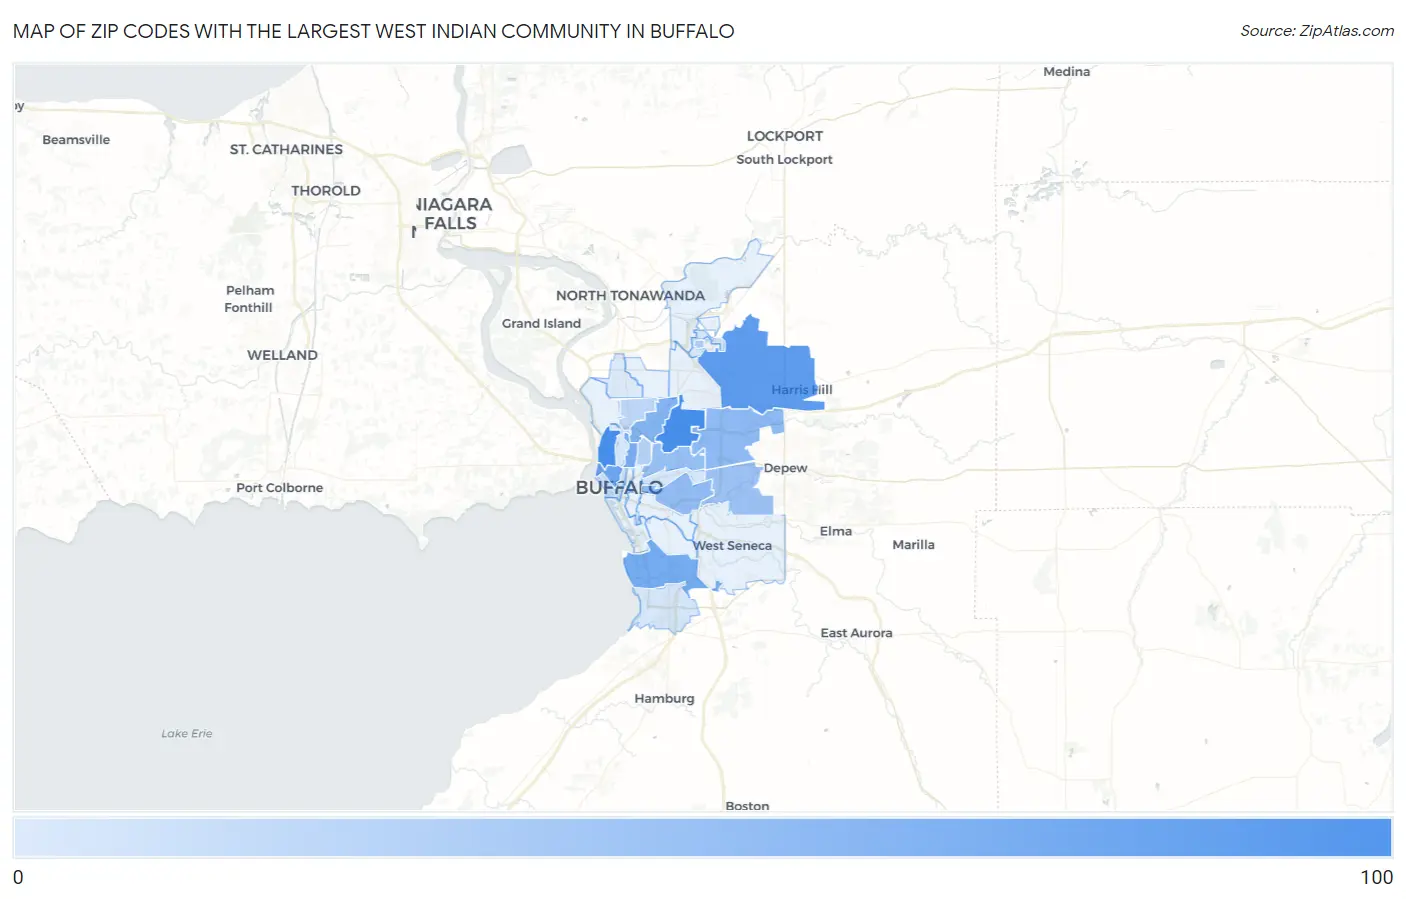Screen dimensions: 1406x899
Task: Click the Harris Hill label
Action: 801,390
